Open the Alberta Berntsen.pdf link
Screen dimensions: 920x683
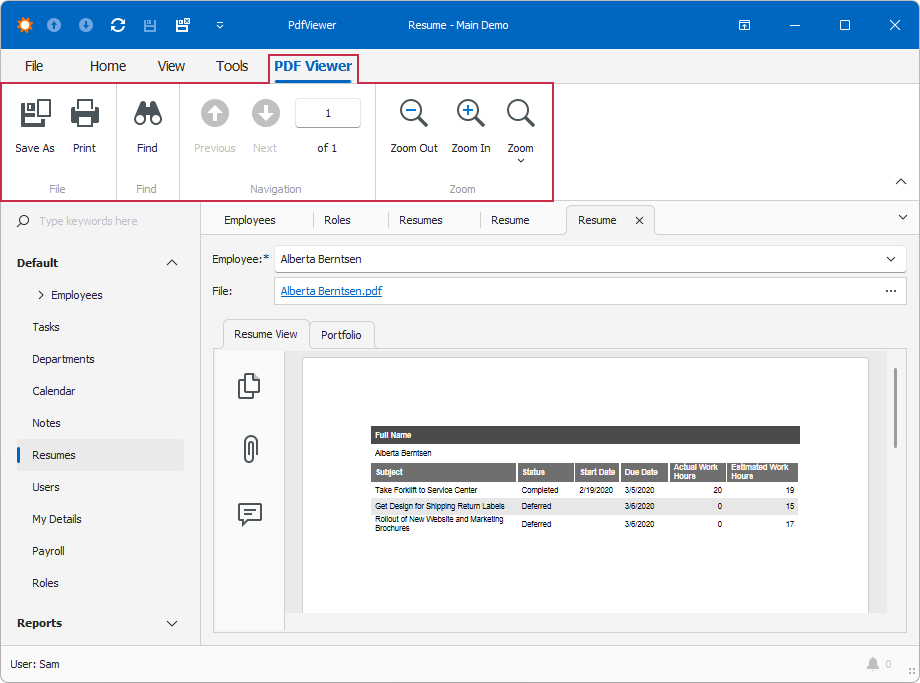click(x=331, y=291)
